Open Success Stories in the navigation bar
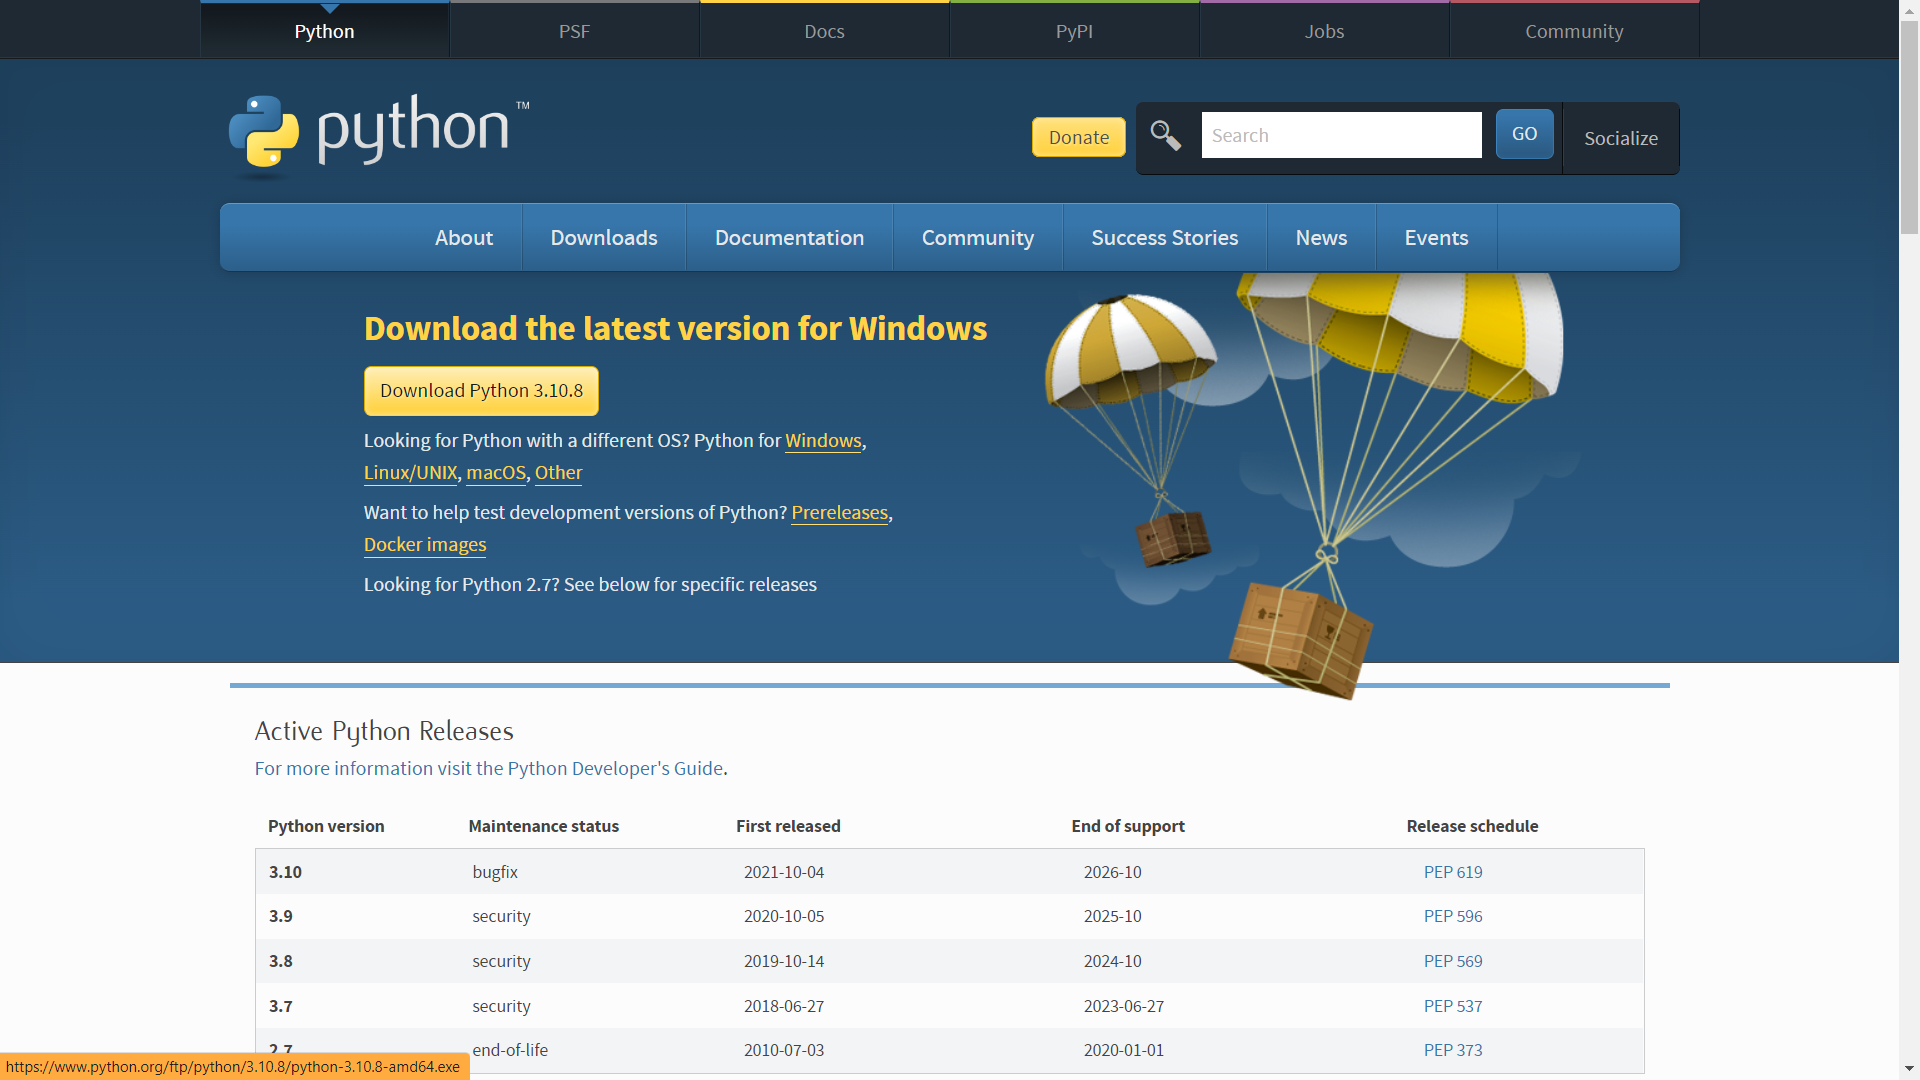This screenshot has height=1080, width=1920. [x=1164, y=238]
